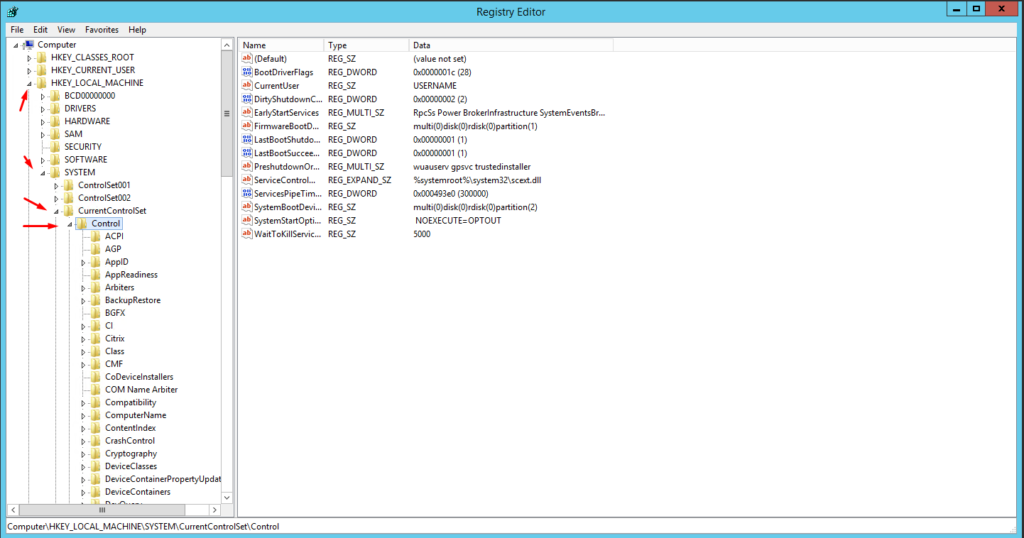The width and height of the screenshot is (1024, 538).
Task: Expand the ComputerName key
Action: 83,416
